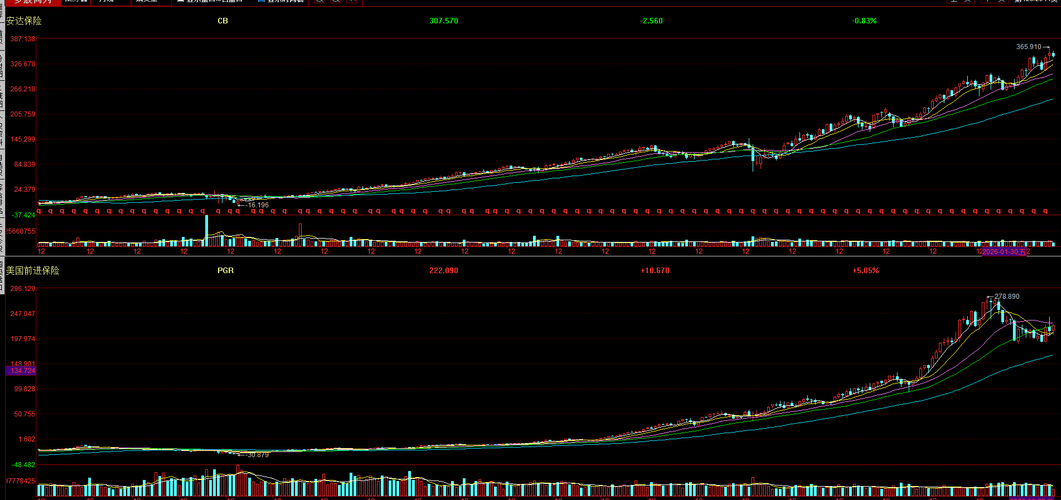Click the 205.759 axis value
This screenshot has width=1061, height=500.
[x=22, y=114]
